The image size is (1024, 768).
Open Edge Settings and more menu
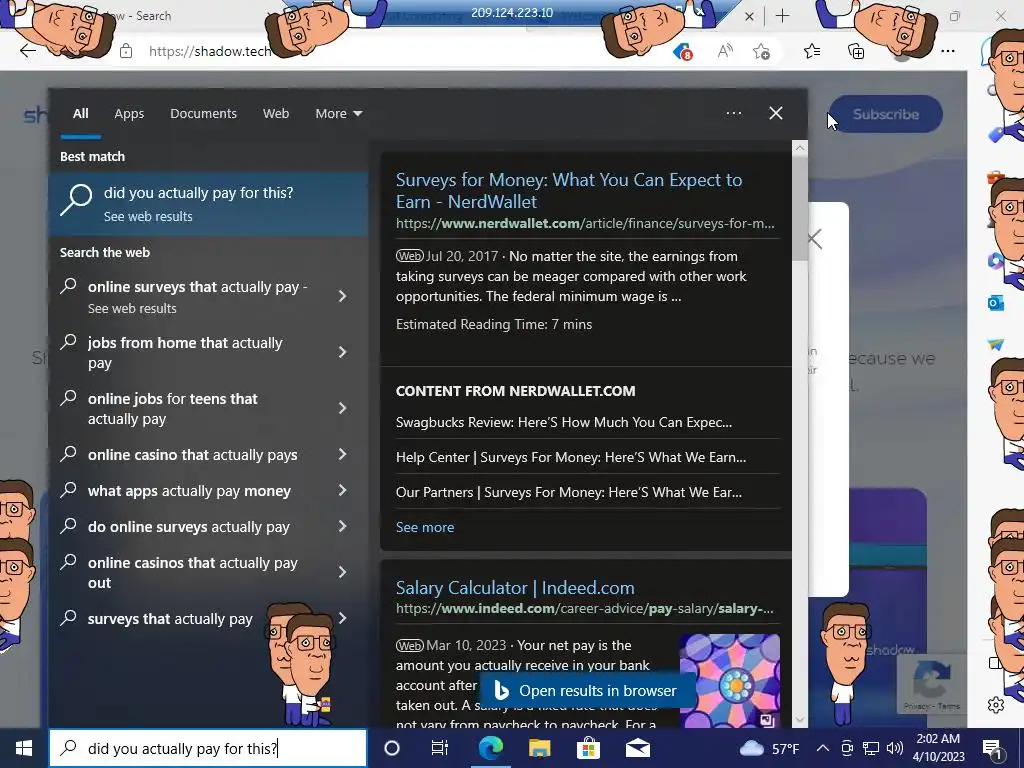(x=948, y=51)
